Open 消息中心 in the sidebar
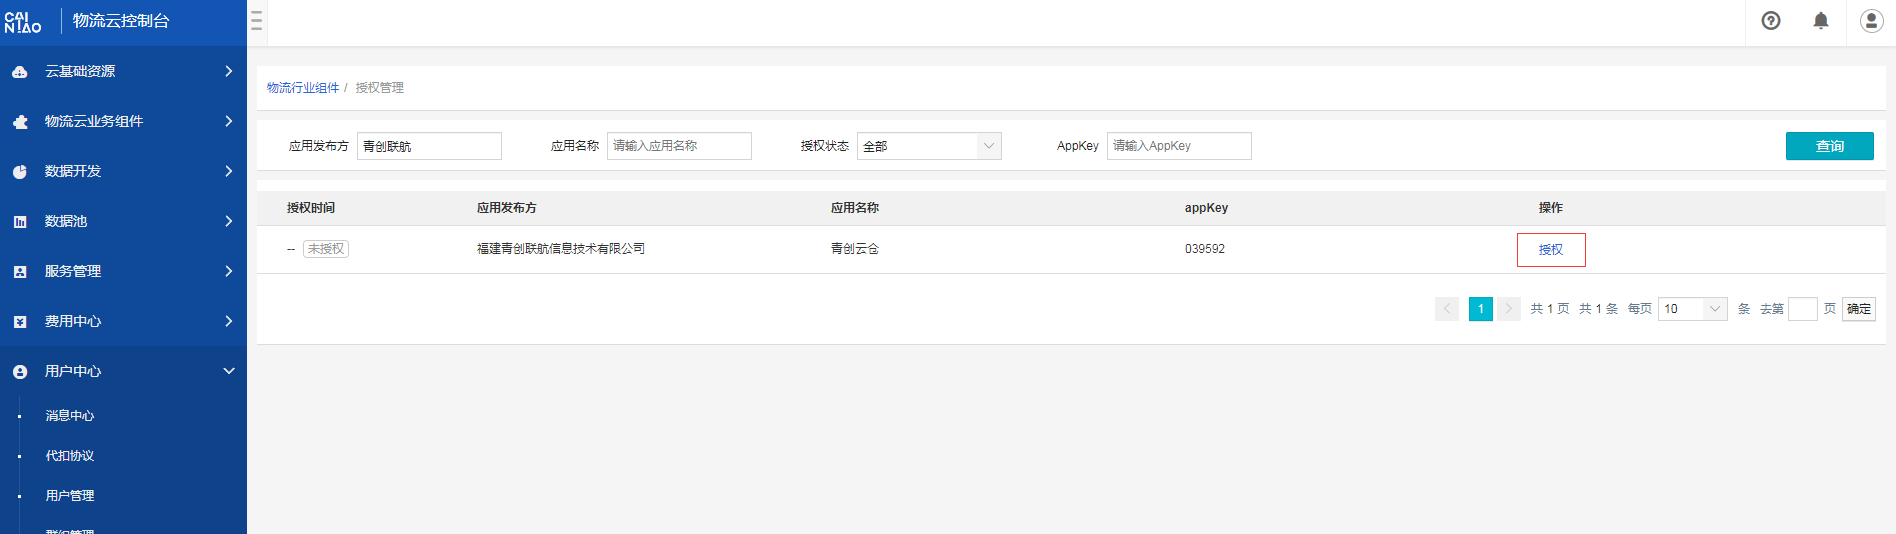This screenshot has height=534, width=1896. (70, 416)
